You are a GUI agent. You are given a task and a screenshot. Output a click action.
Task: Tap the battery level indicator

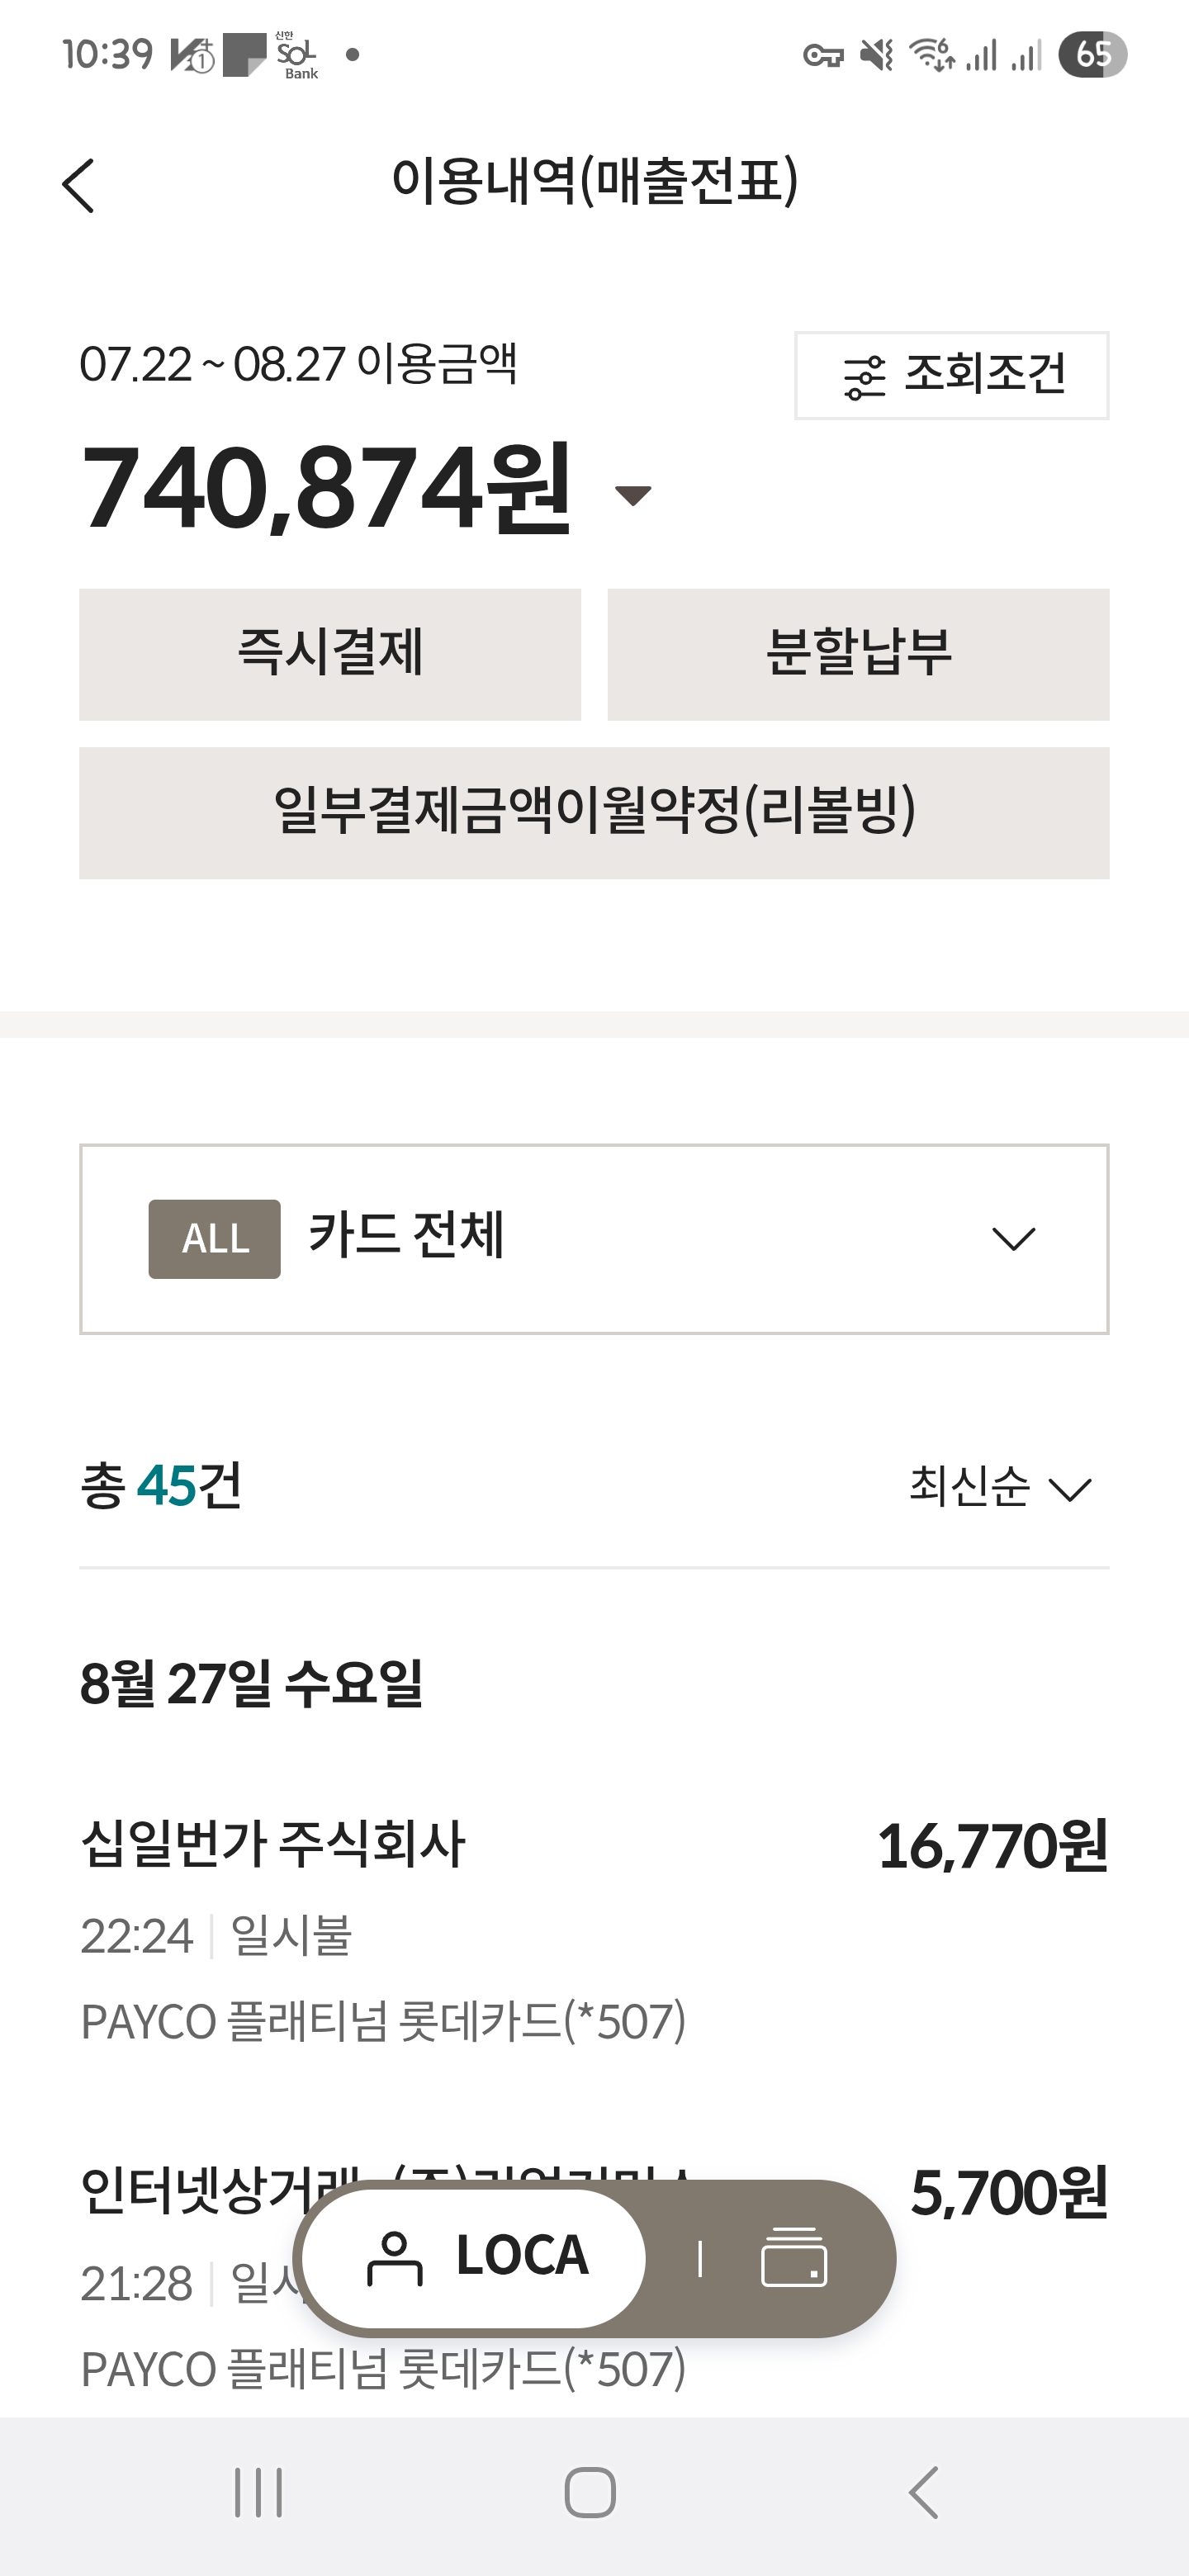click(1092, 55)
